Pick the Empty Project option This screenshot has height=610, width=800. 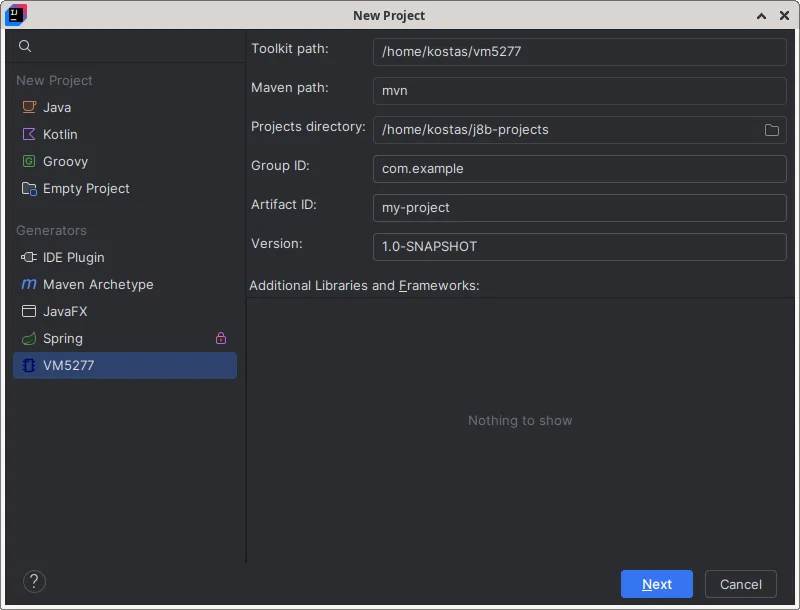point(125,189)
